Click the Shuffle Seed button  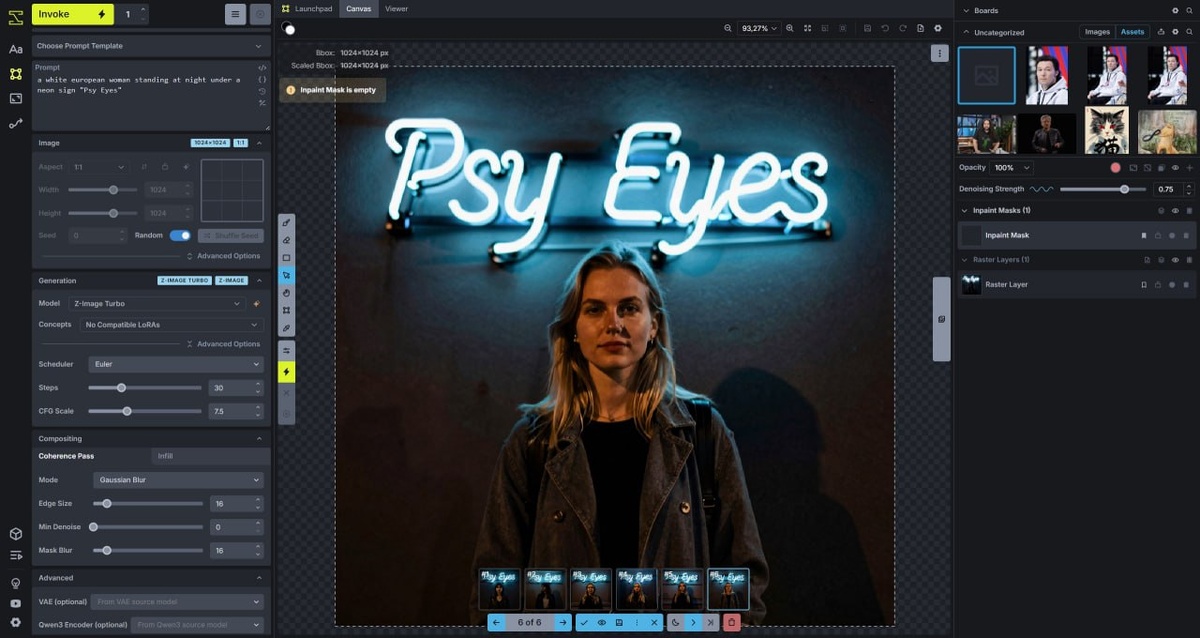pyautogui.click(x=230, y=236)
